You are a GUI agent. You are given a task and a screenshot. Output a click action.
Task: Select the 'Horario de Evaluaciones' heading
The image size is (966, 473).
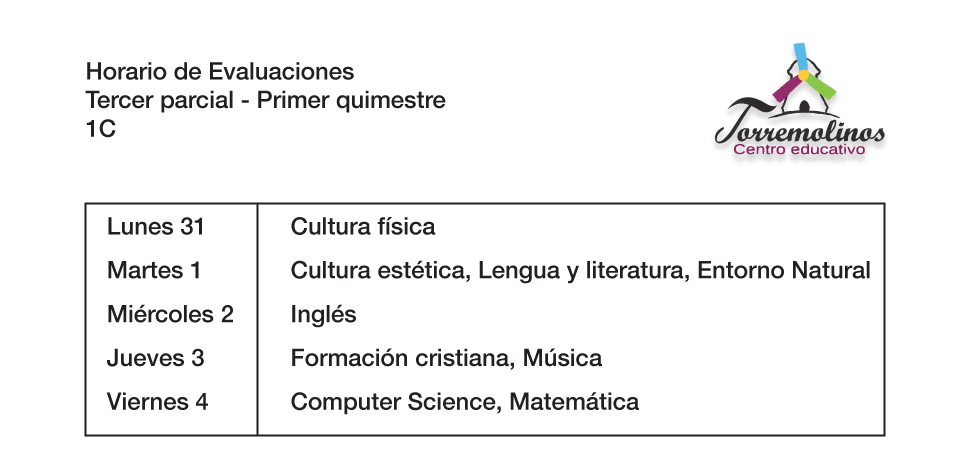point(220,71)
